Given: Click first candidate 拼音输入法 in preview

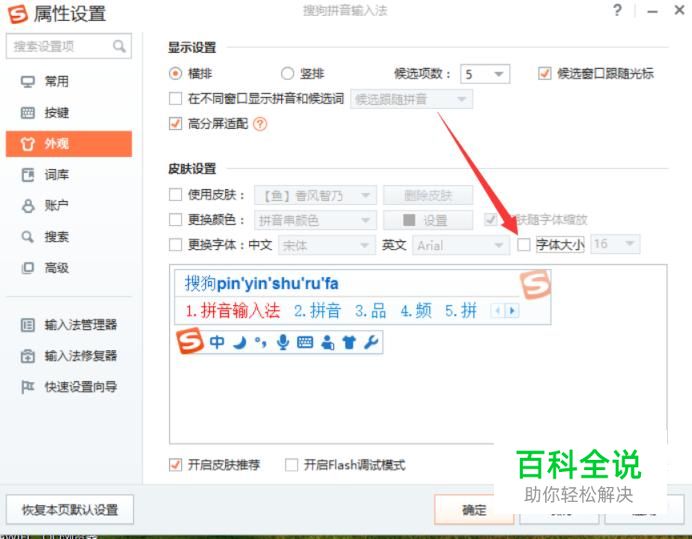Looking at the screenshot, I should (233, 311).
